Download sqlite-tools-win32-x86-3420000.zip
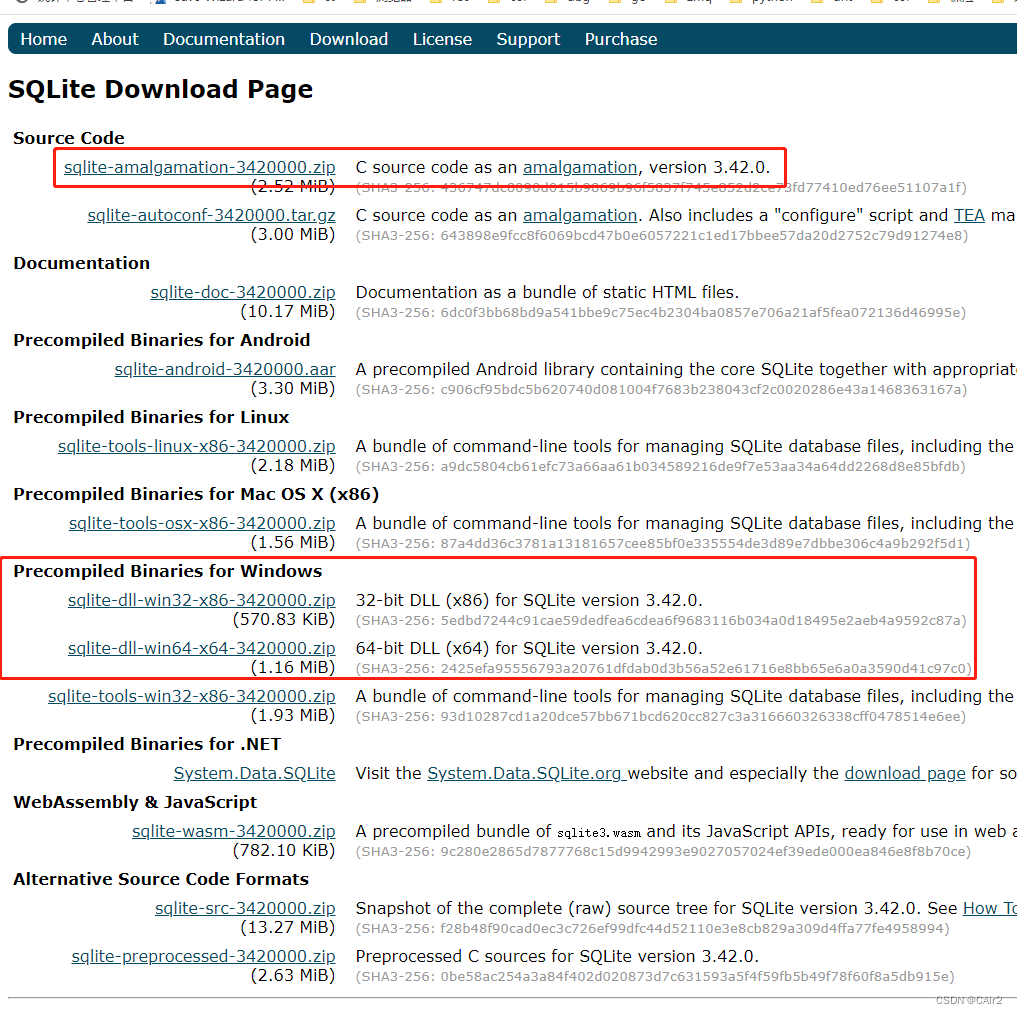This screenshot has height=1014, width=1017. coord(192,696)
